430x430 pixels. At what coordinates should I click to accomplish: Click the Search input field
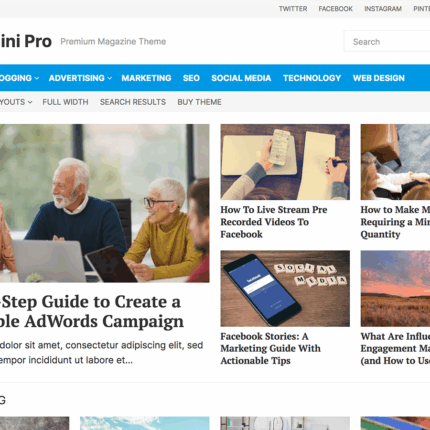[387, 41]
